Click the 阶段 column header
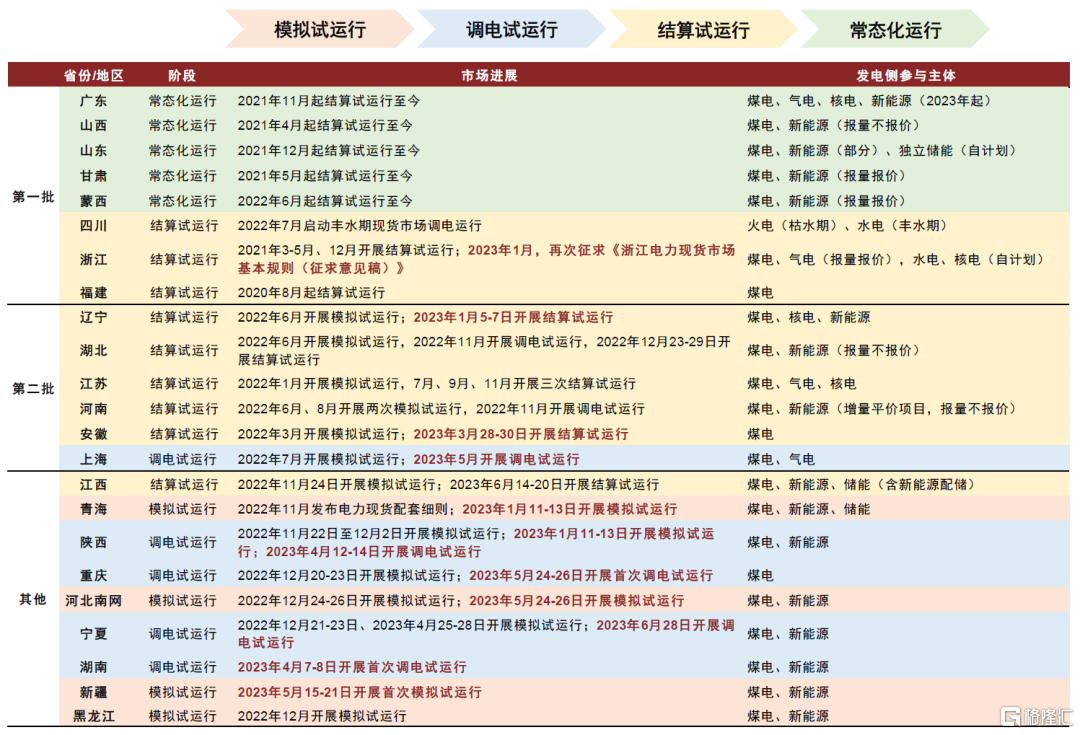The height and width of the screenshot is (735, 1080). coord(182,76)
